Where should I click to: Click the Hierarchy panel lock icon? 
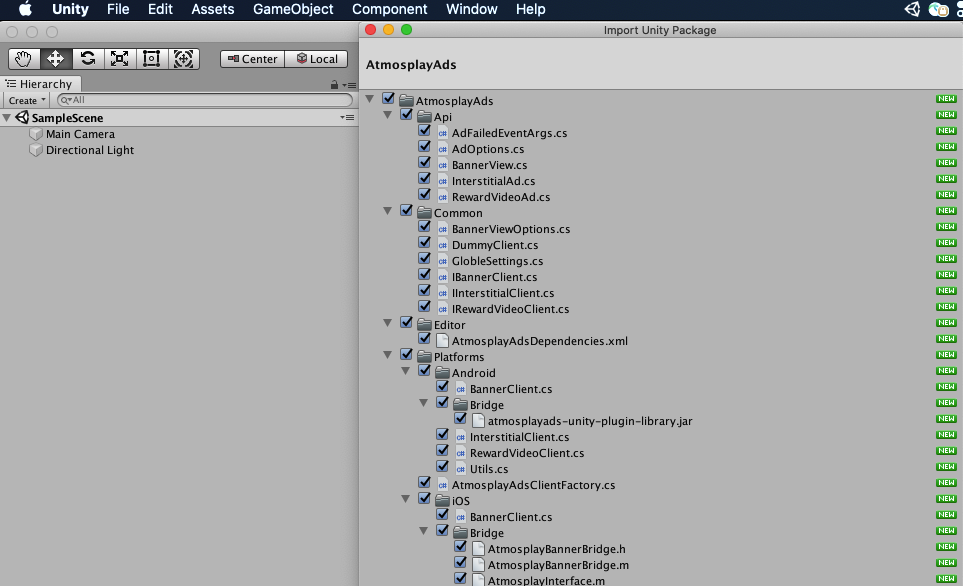[x=334, y=85]
